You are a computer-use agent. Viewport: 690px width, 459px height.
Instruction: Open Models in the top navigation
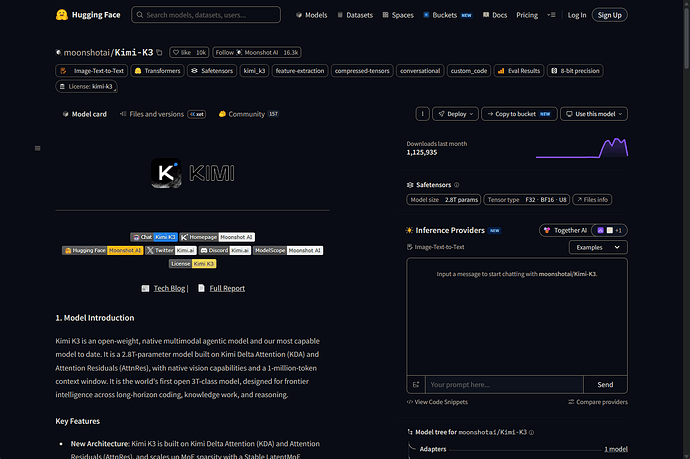click(x=312, y=15)
